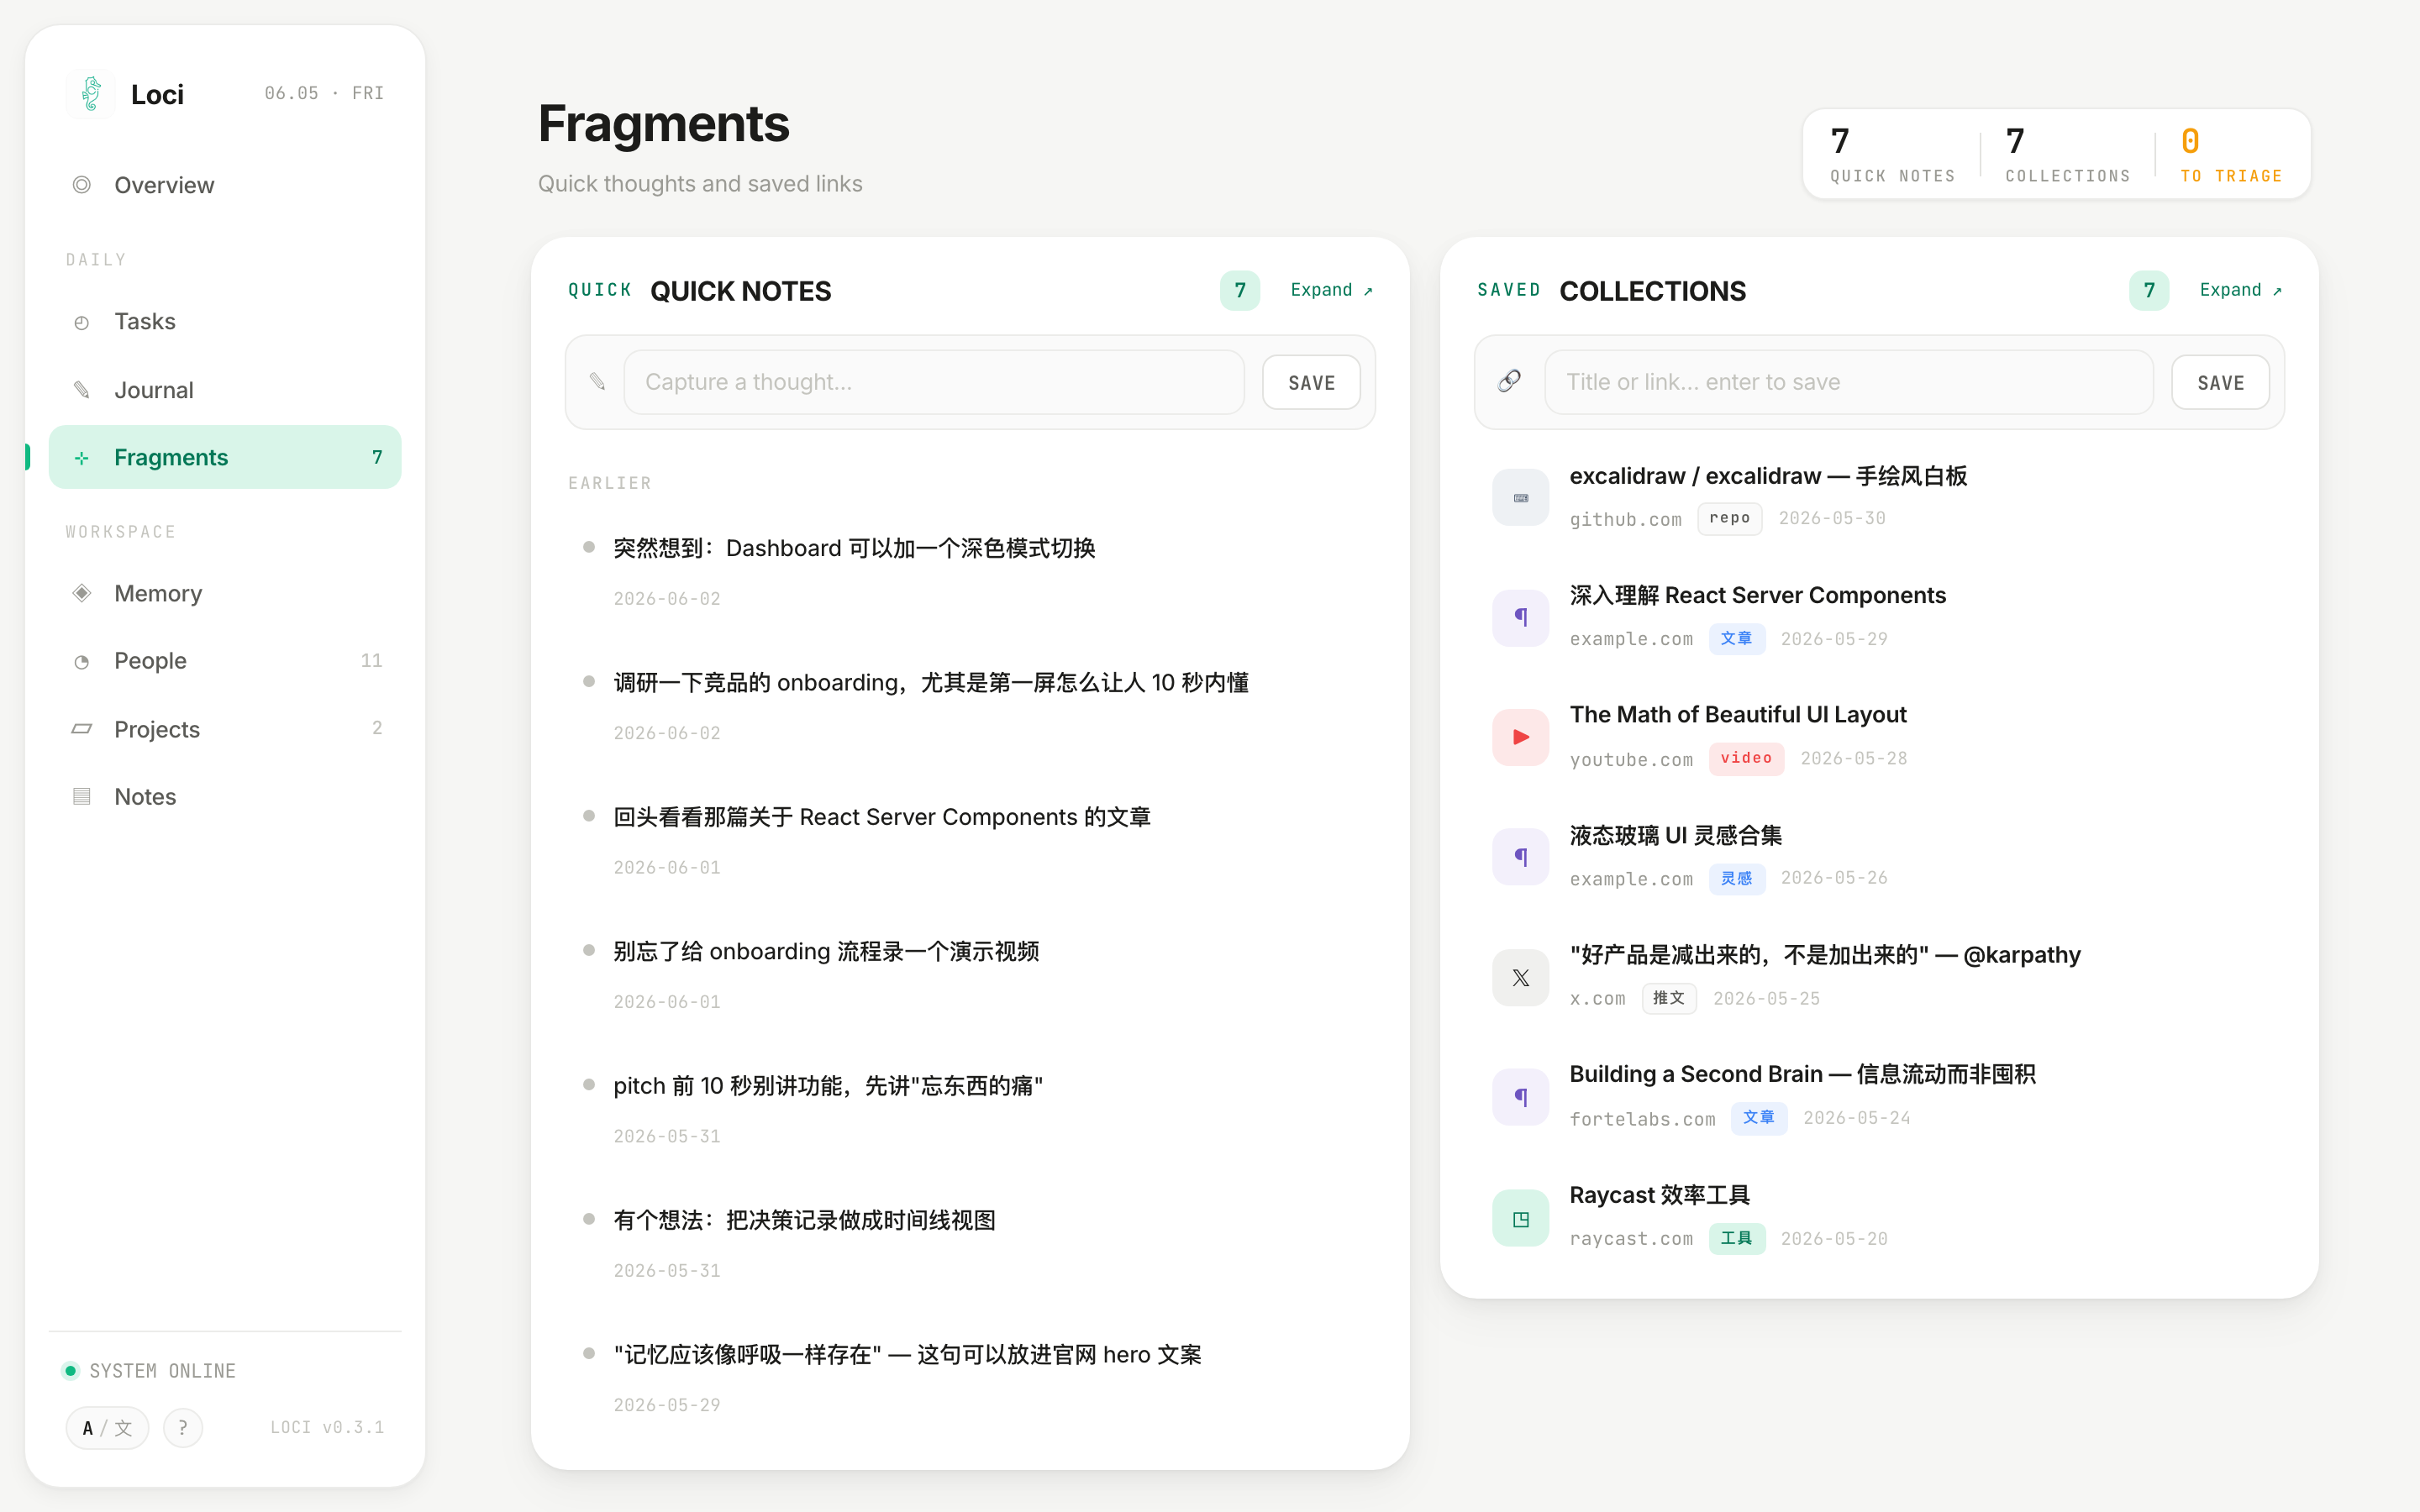Open Notes in the sidebar

tap(225, 797)
